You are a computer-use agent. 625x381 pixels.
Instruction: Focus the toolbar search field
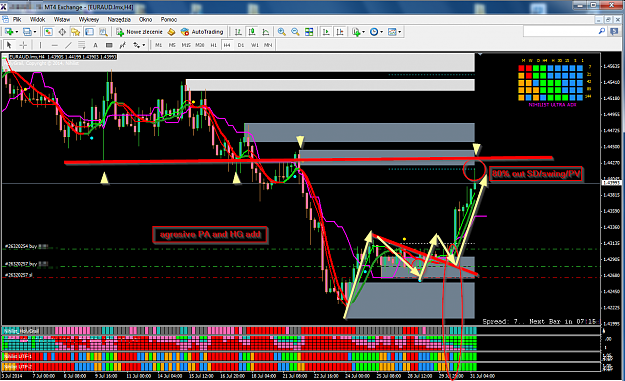coord(560,31)
